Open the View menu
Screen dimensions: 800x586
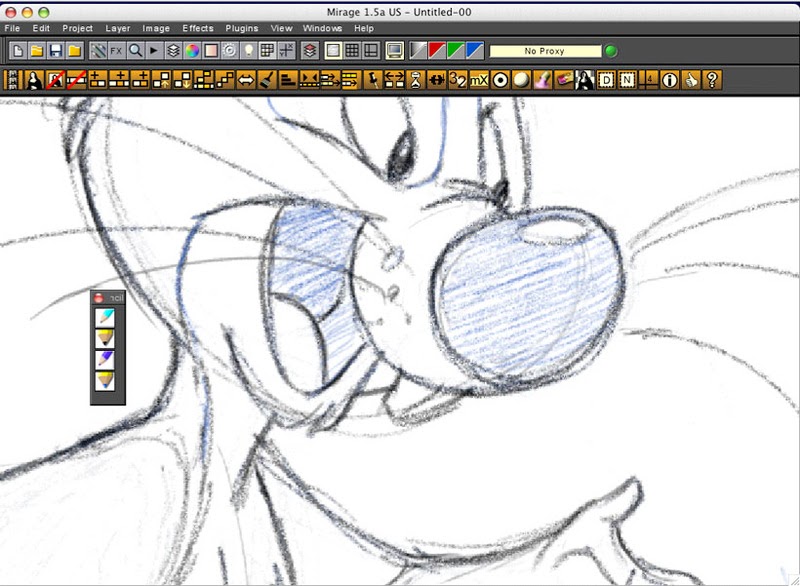[282, 28]
